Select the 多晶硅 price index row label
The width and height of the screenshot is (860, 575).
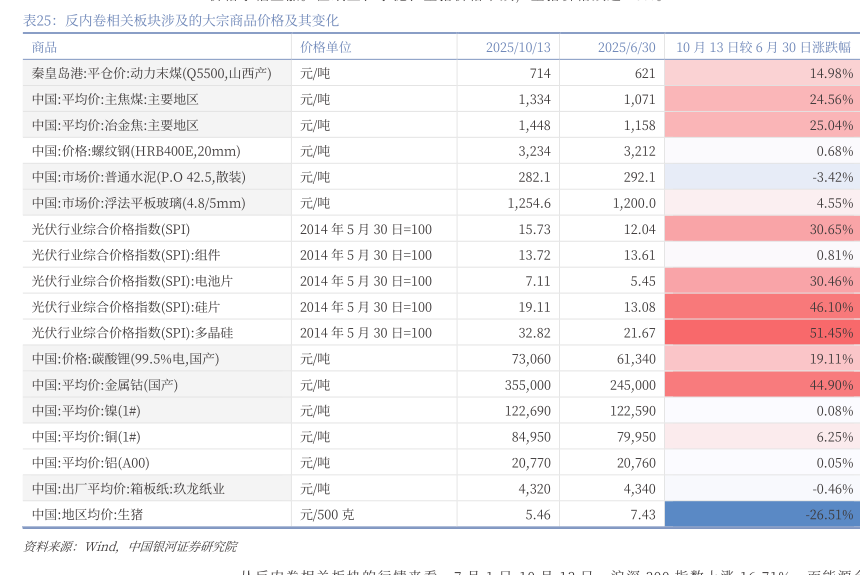pyautogui.click(x=132, y=333)
